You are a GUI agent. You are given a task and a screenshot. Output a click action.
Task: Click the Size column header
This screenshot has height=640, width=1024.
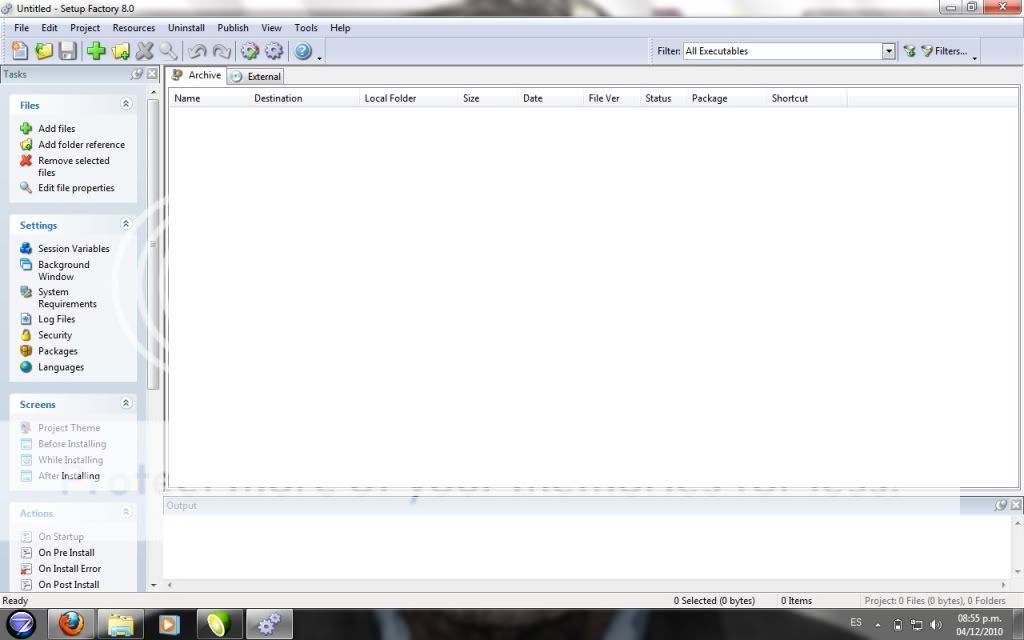tap(471, 98)
